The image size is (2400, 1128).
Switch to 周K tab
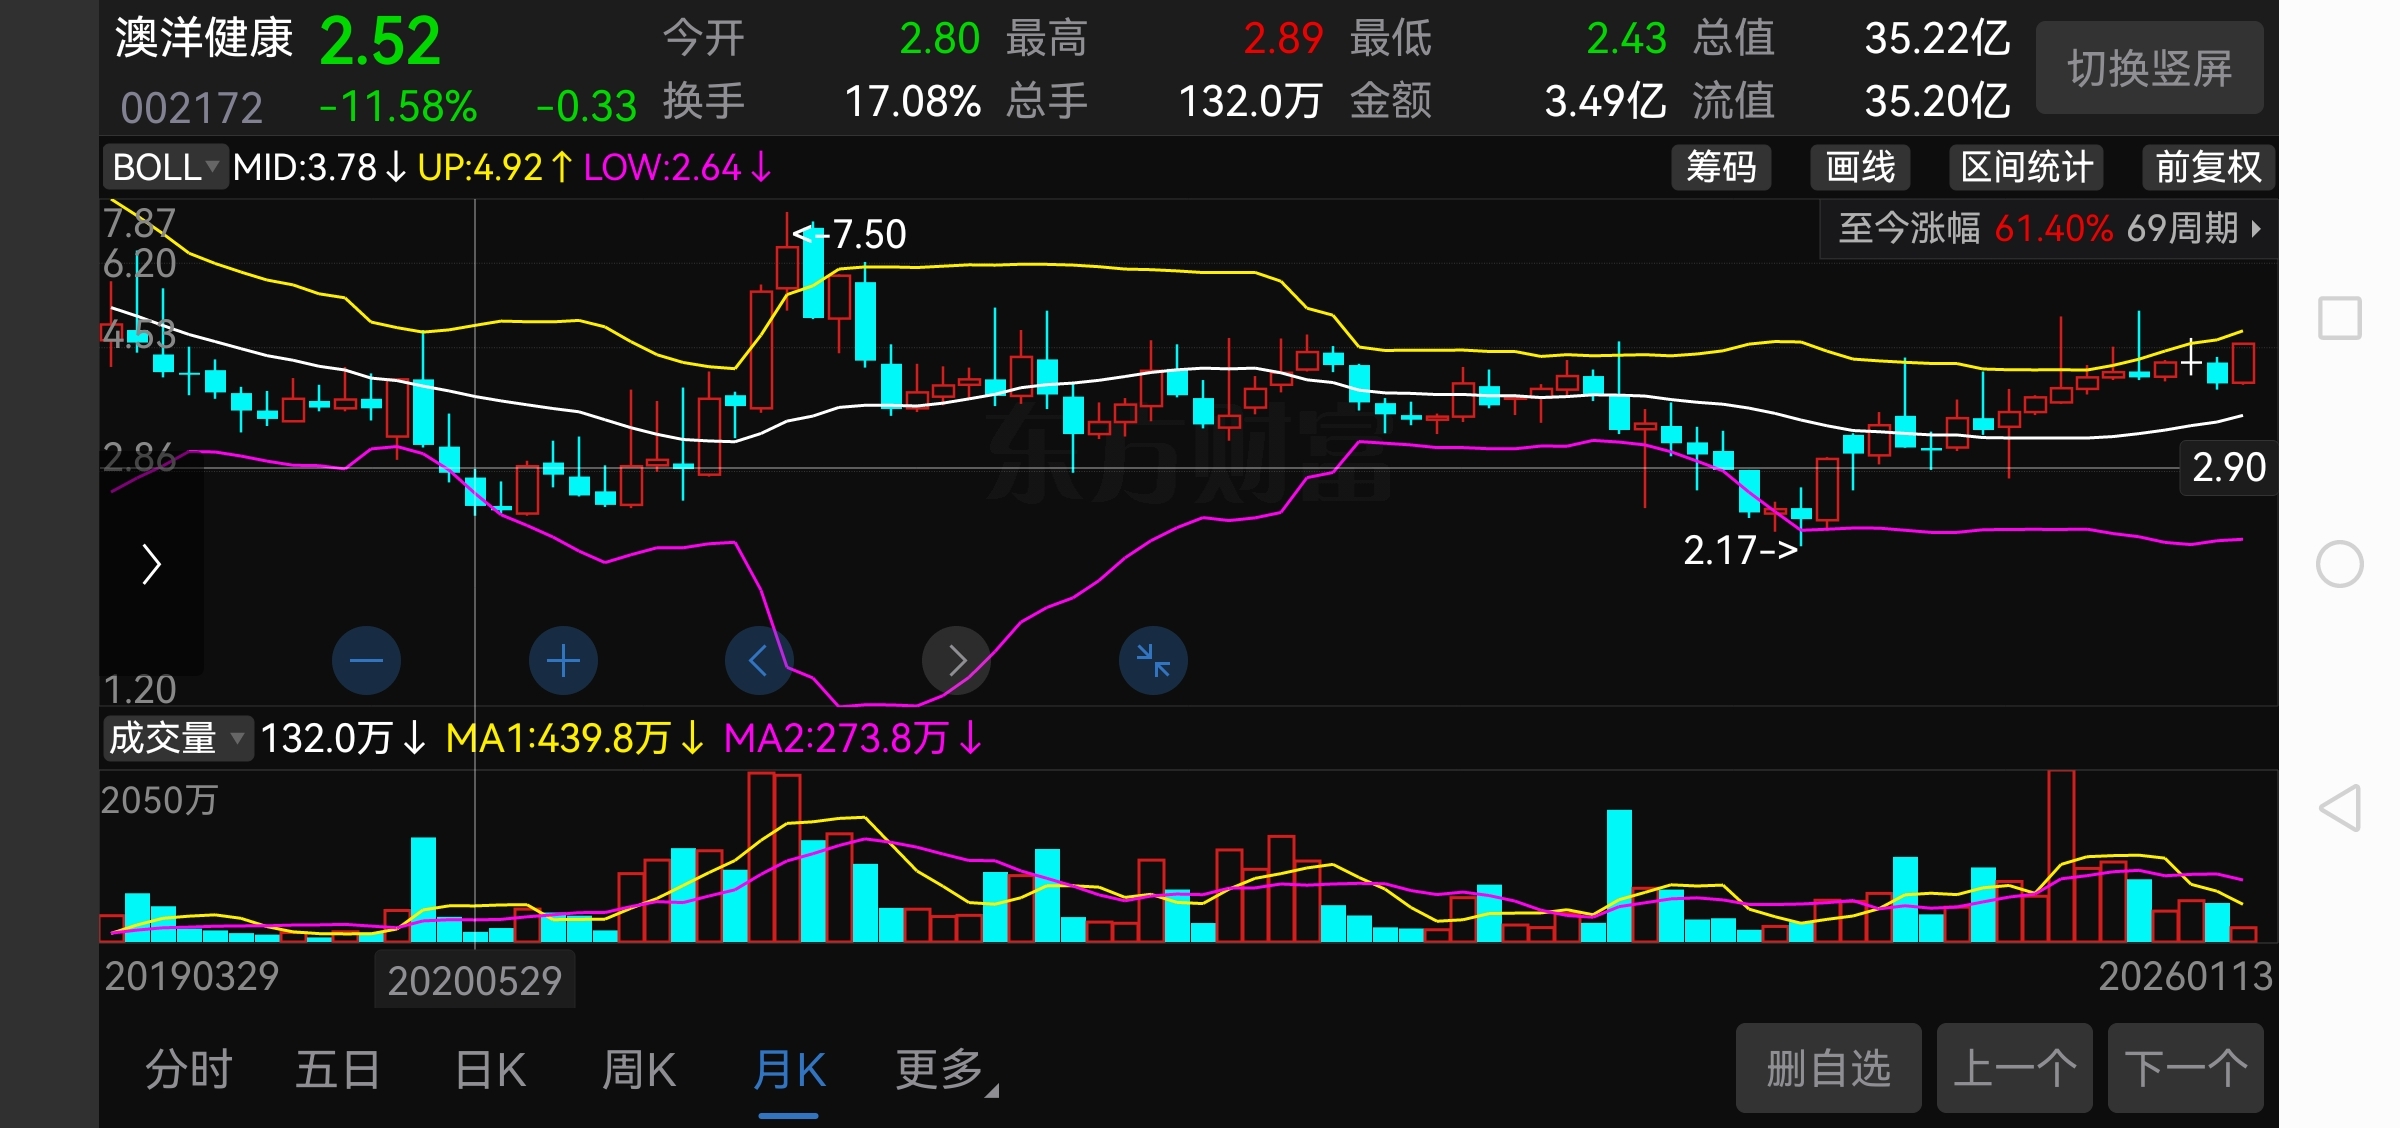[x=639, y=1070]
